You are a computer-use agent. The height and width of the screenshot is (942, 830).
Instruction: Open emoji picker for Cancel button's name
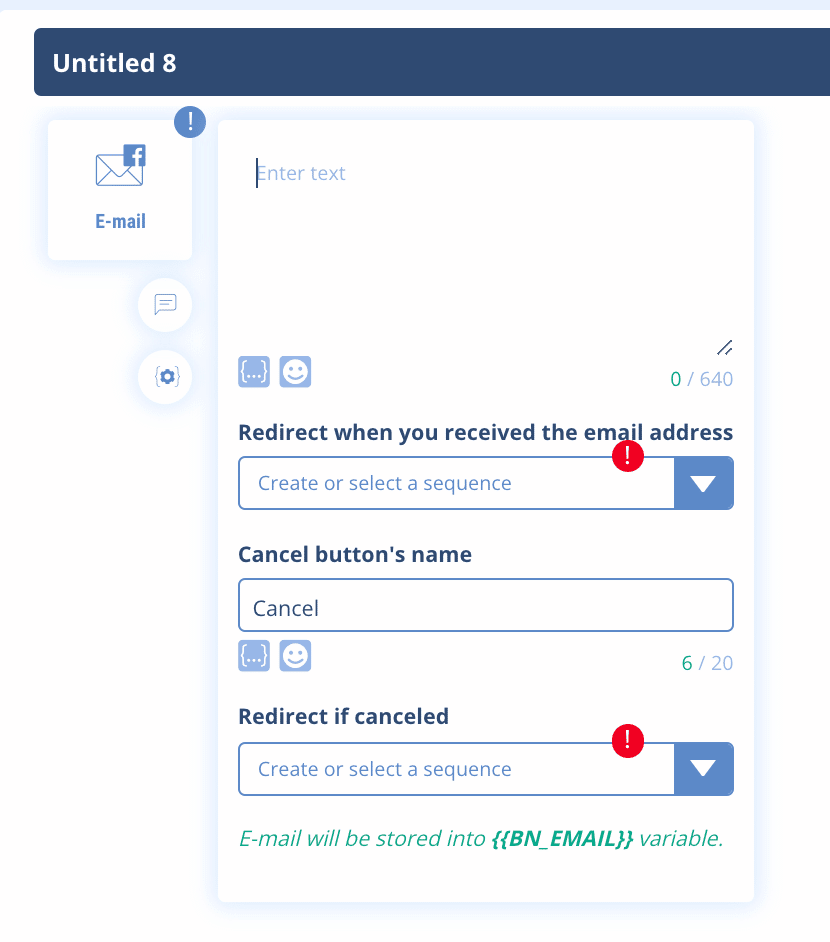point(295,656)
